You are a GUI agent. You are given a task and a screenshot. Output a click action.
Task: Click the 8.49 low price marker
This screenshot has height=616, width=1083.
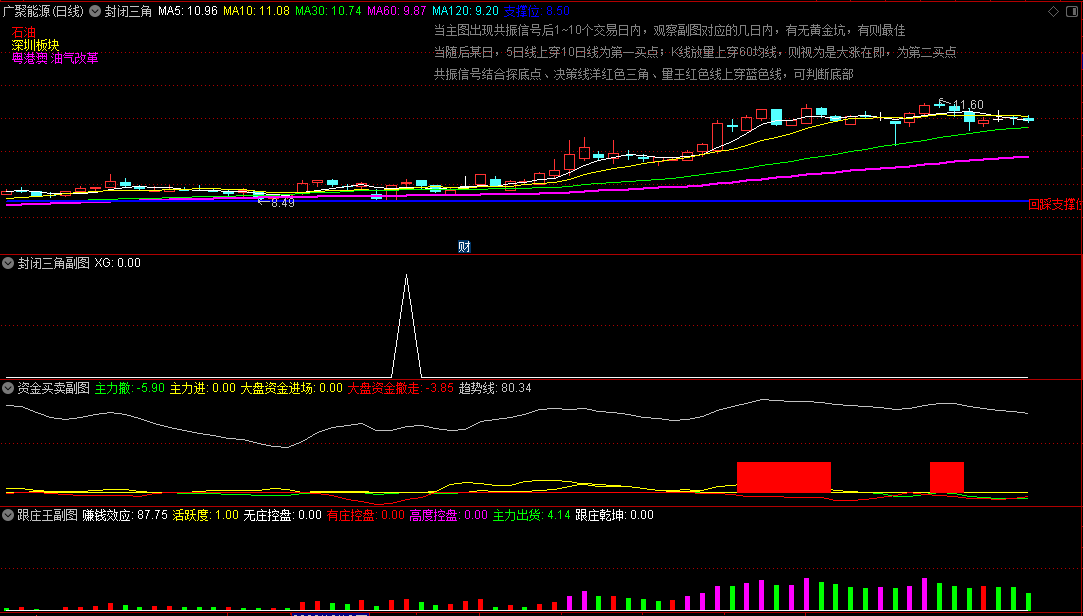282,202
